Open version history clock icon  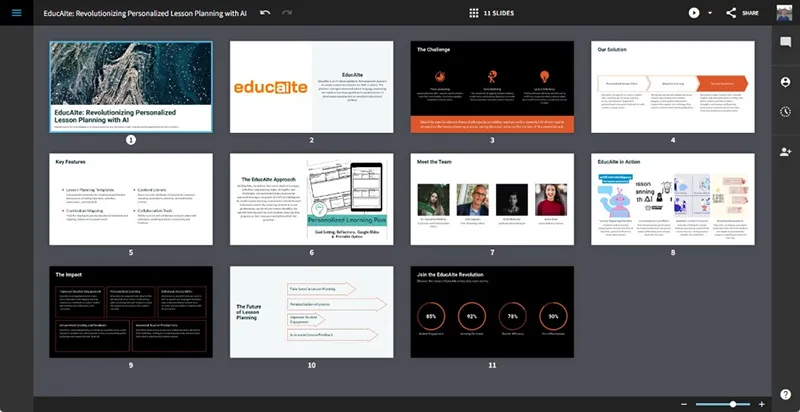pyautogui.click(x=786, y=112)
